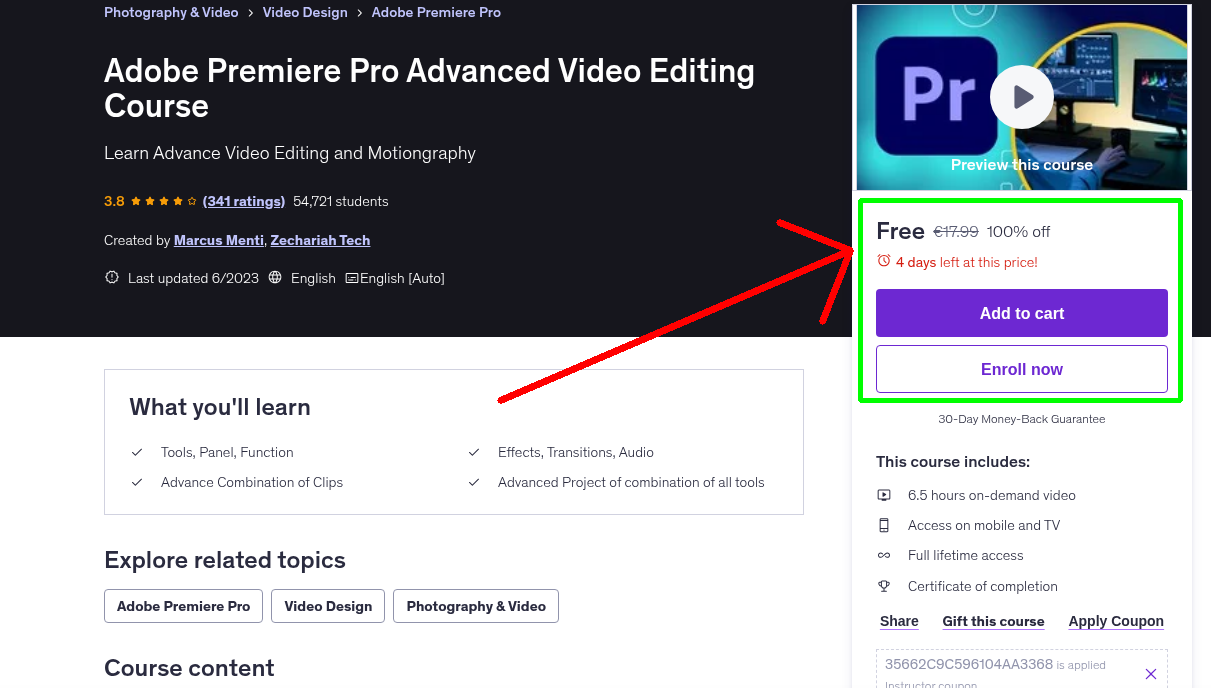
Task: Open the Video Design breadcrumb
Action: pyautogui.click(x=305, y=12)
